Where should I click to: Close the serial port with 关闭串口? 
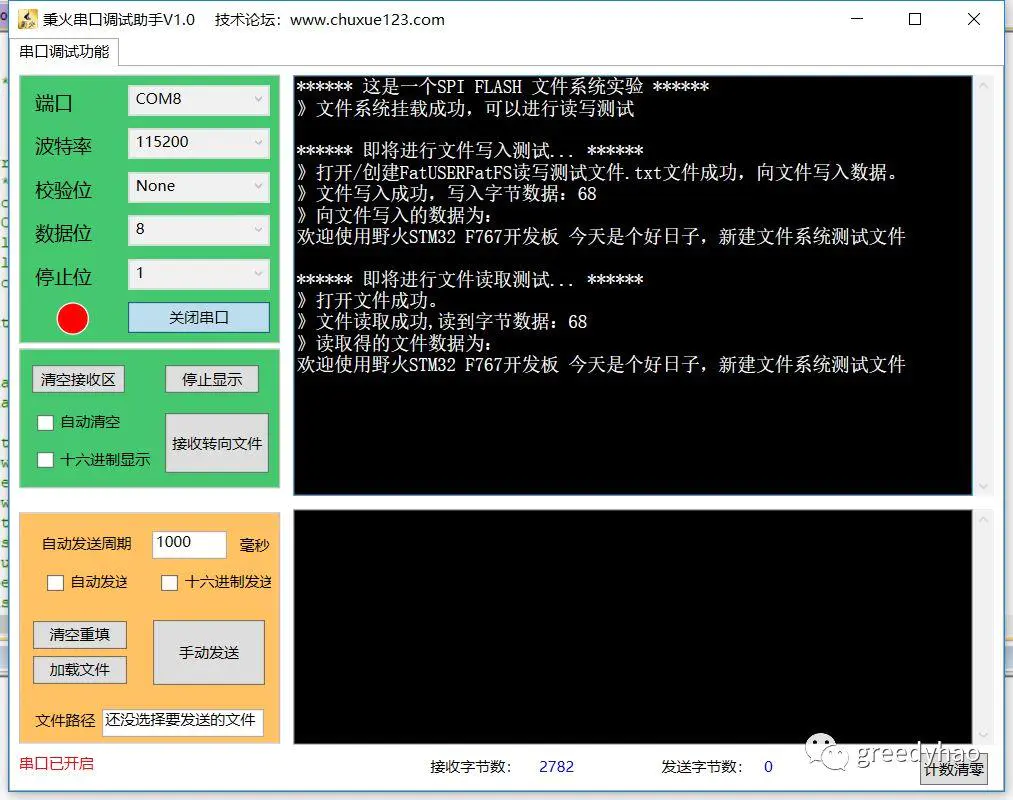click(198, 318)
